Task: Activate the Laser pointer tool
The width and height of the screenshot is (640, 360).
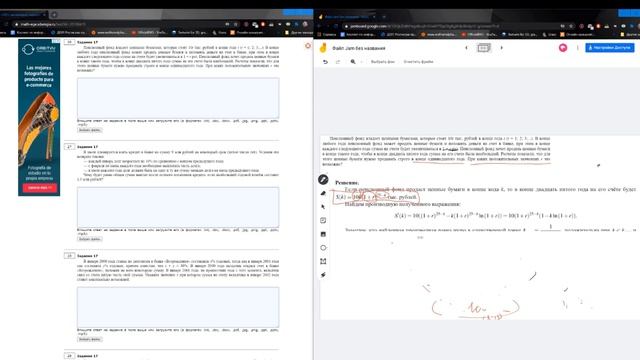Action: coord(323,275)
